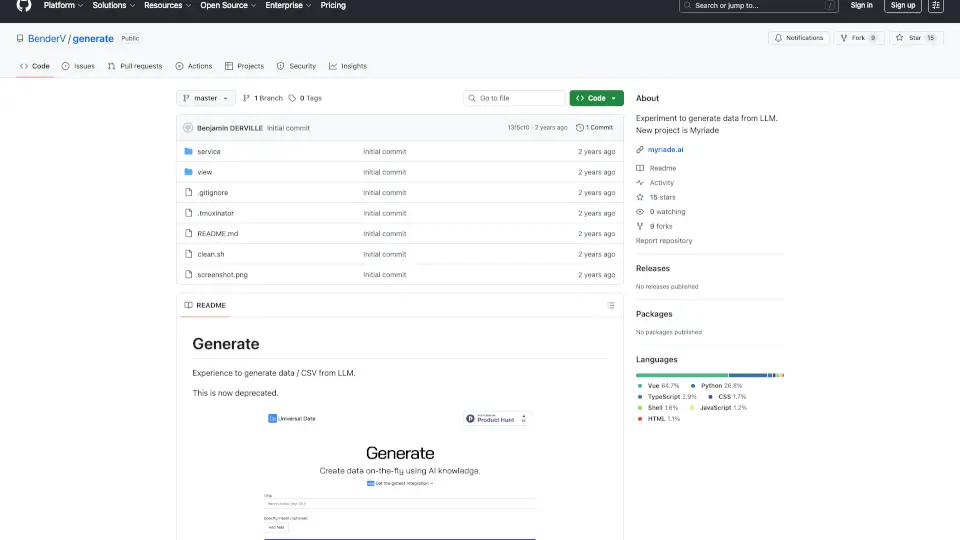Click Report repository link
This screenshot has width=960, height=540.
point(664,241)
